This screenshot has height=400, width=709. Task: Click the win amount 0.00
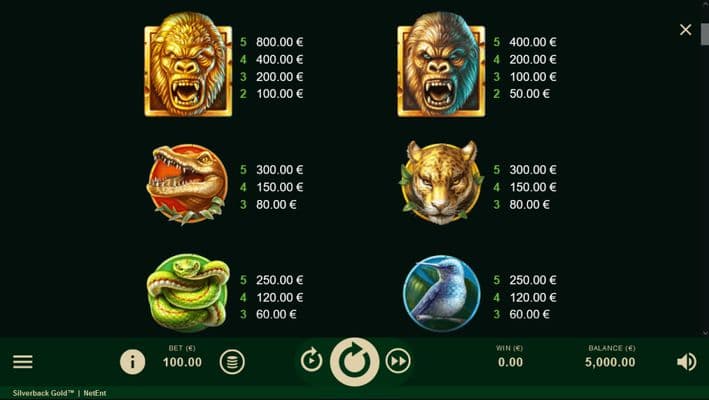pyautogui.click(x=510, y=362)
